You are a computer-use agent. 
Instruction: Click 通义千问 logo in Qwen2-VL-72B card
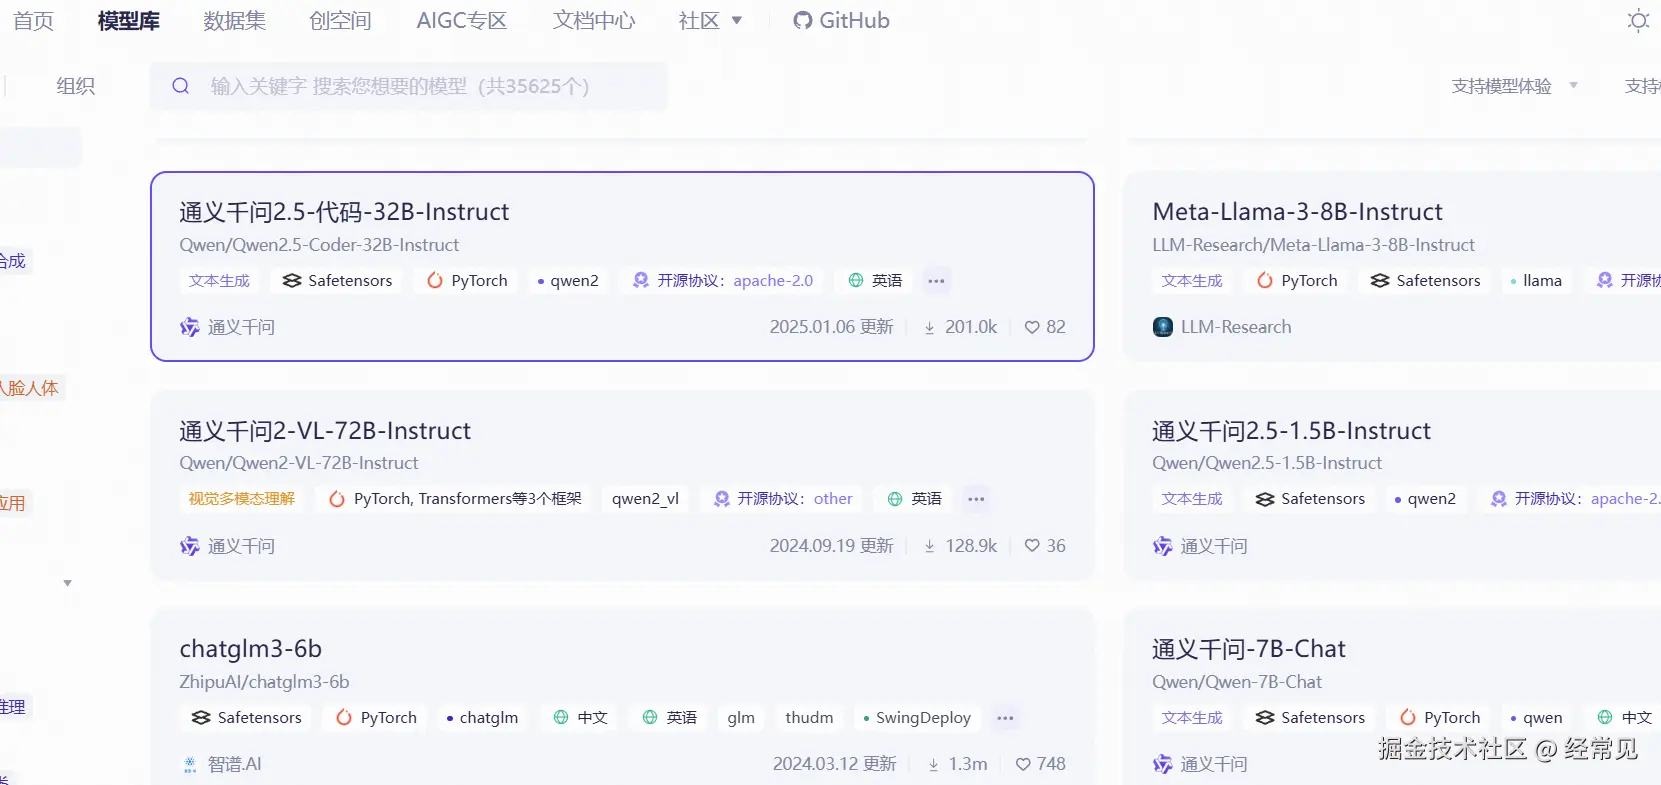click(189, 546)
